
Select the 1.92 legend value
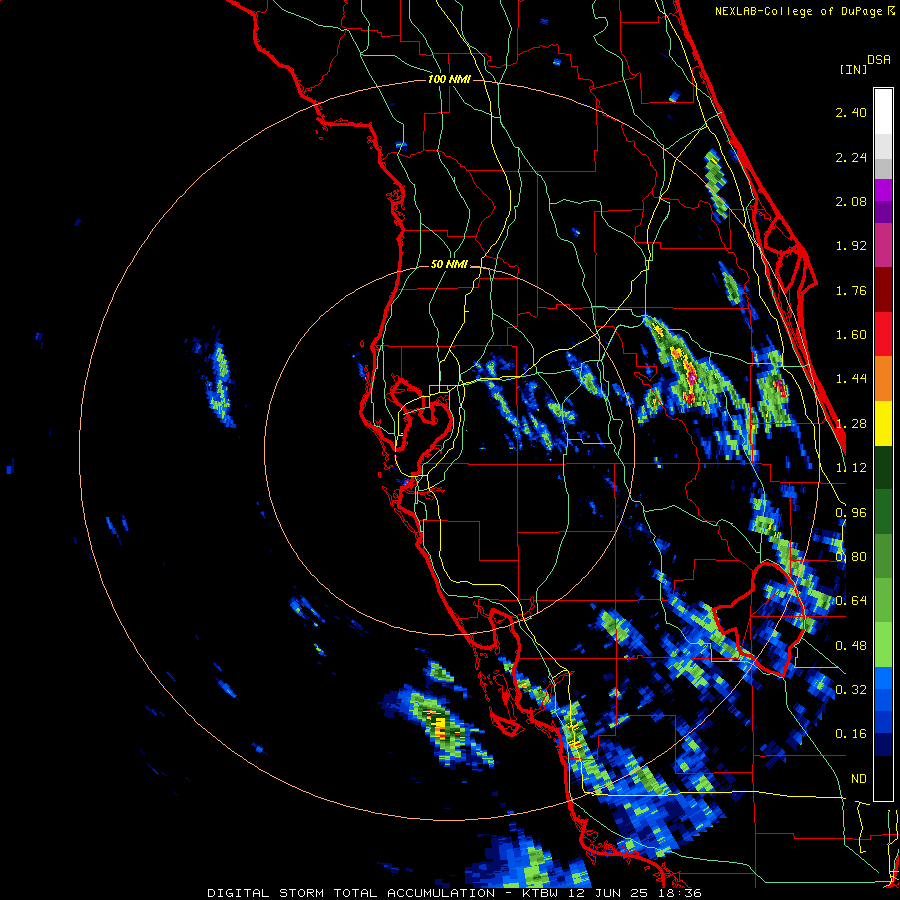tap(851, 246)
